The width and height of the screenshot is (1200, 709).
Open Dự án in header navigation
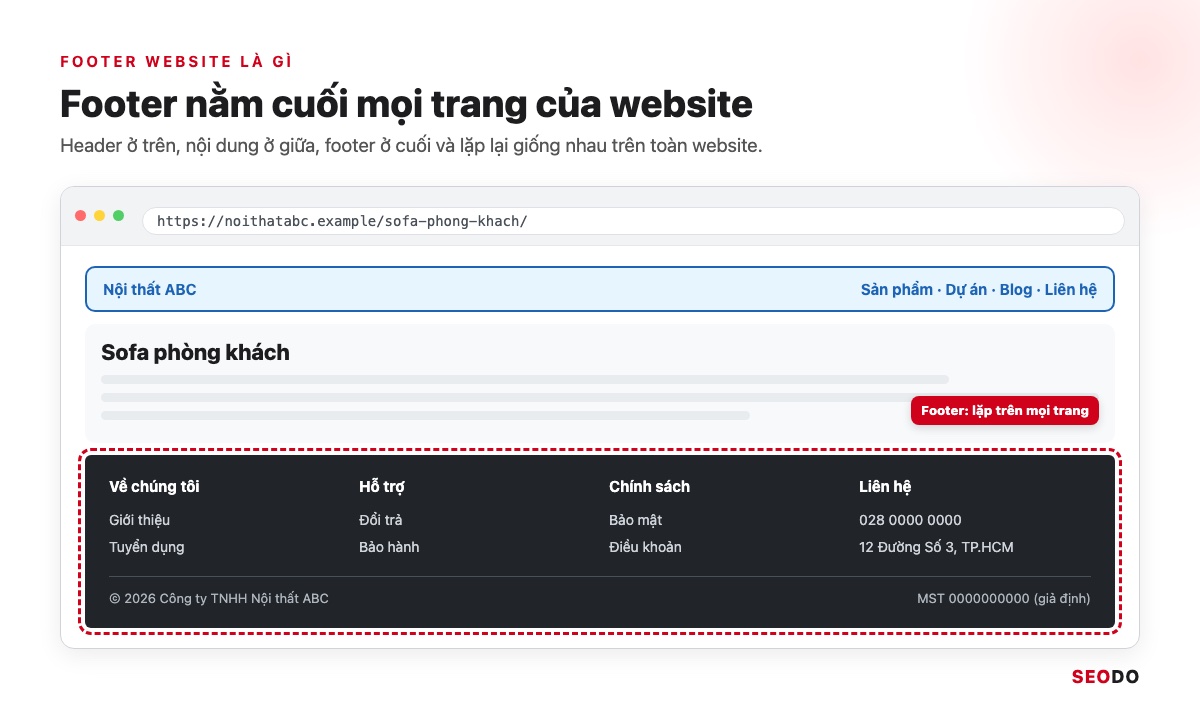pyautogui.click(x=966, y=290)
